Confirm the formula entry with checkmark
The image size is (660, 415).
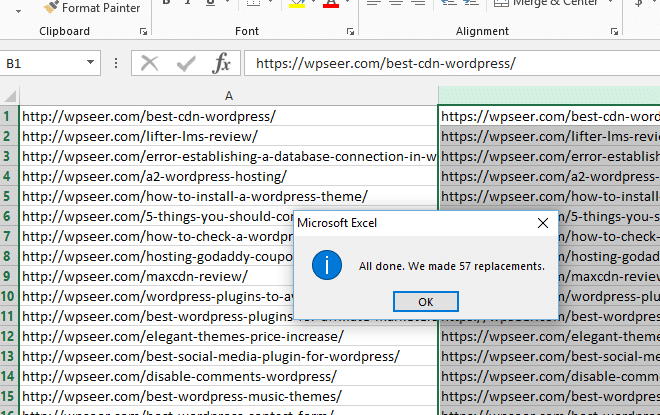pos(186,64)
